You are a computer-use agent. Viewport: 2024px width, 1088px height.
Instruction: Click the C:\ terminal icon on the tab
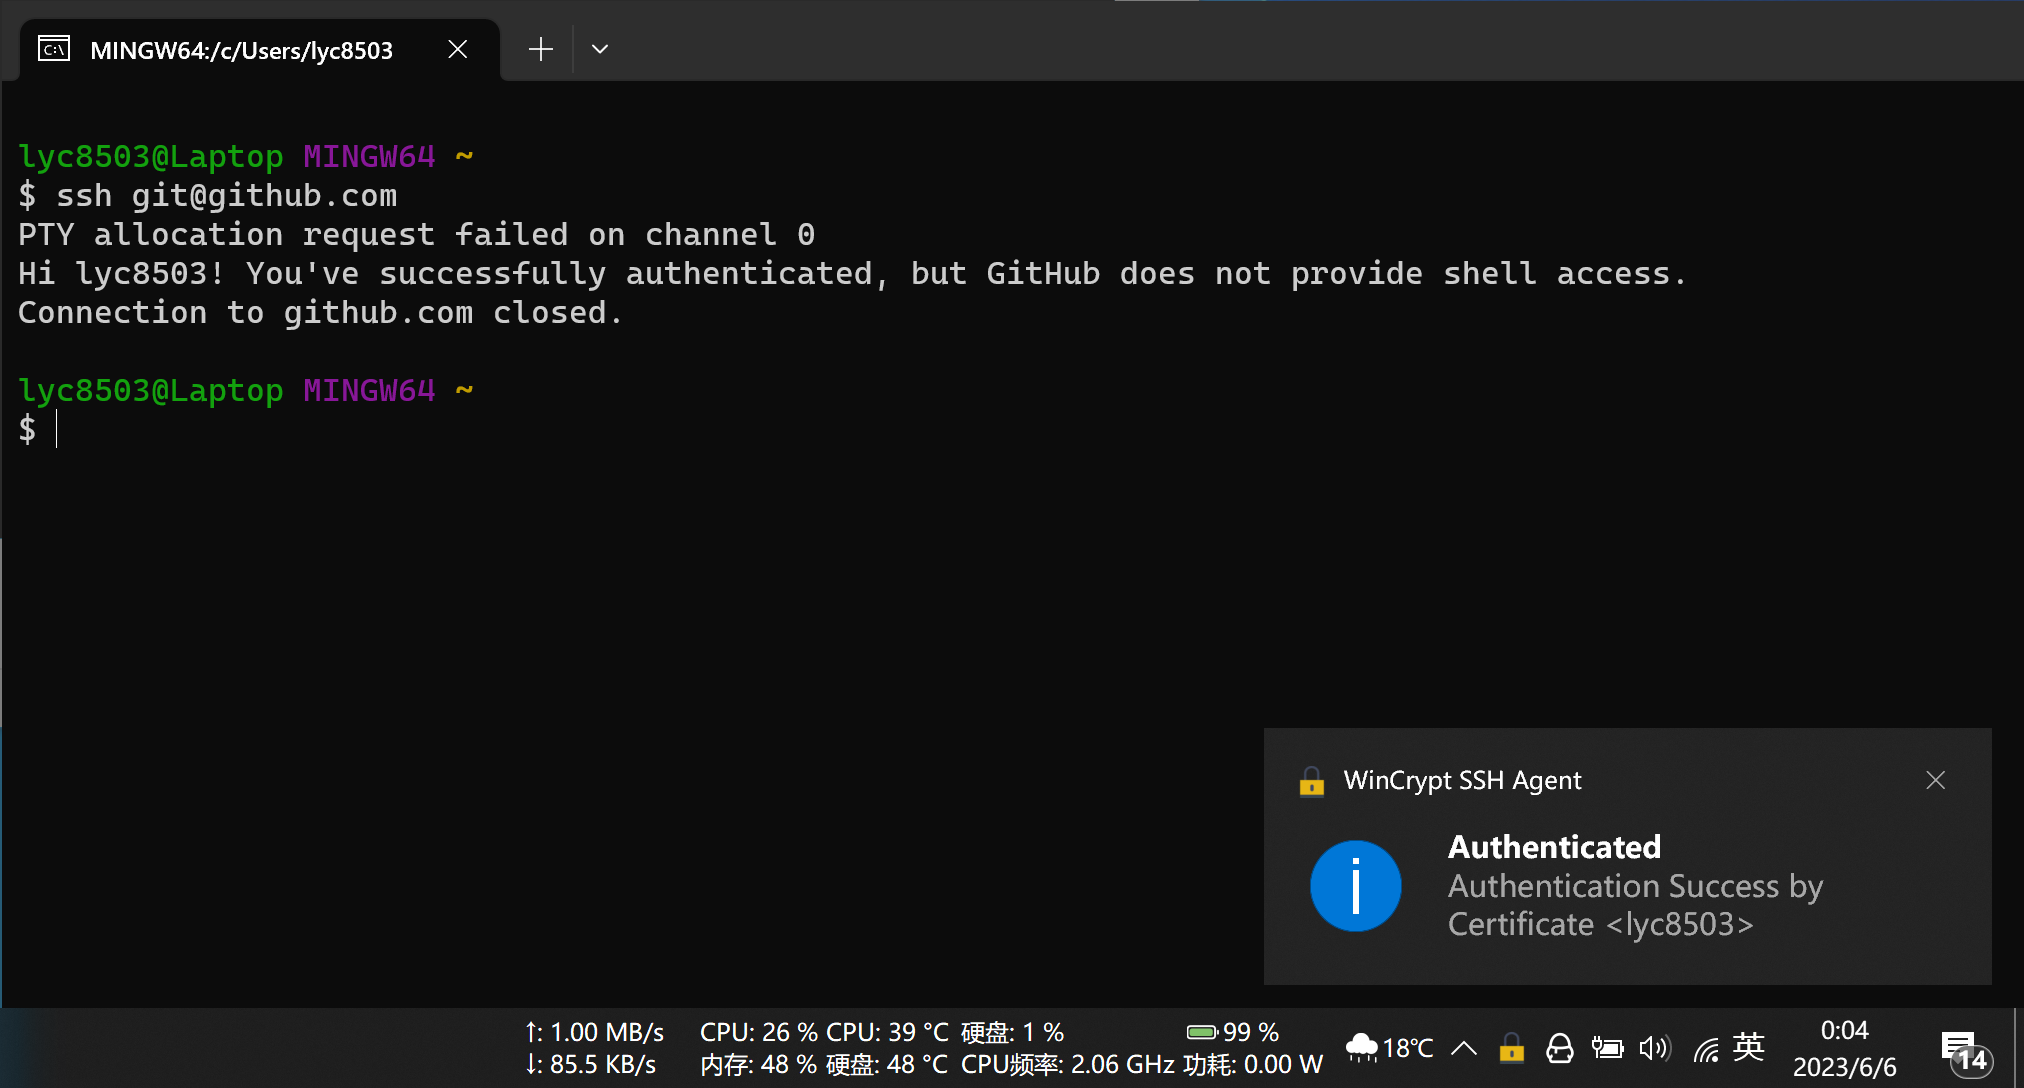coord(53,47)
